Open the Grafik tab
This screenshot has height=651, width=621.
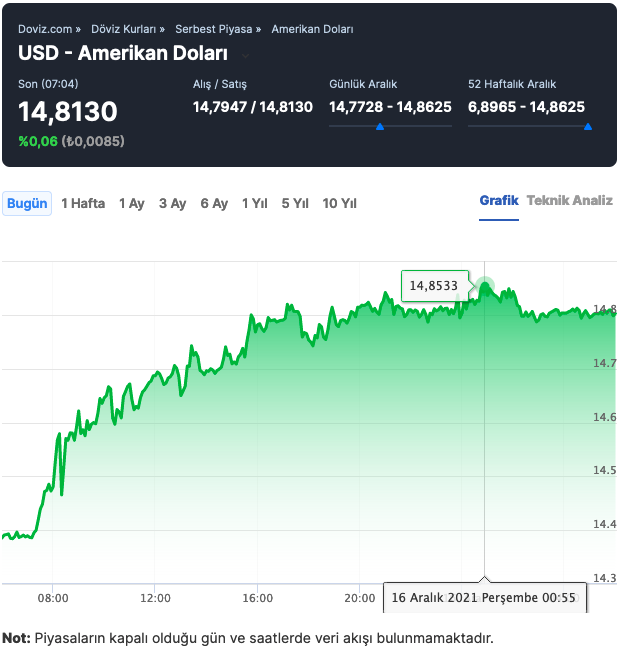coord(499,200)
